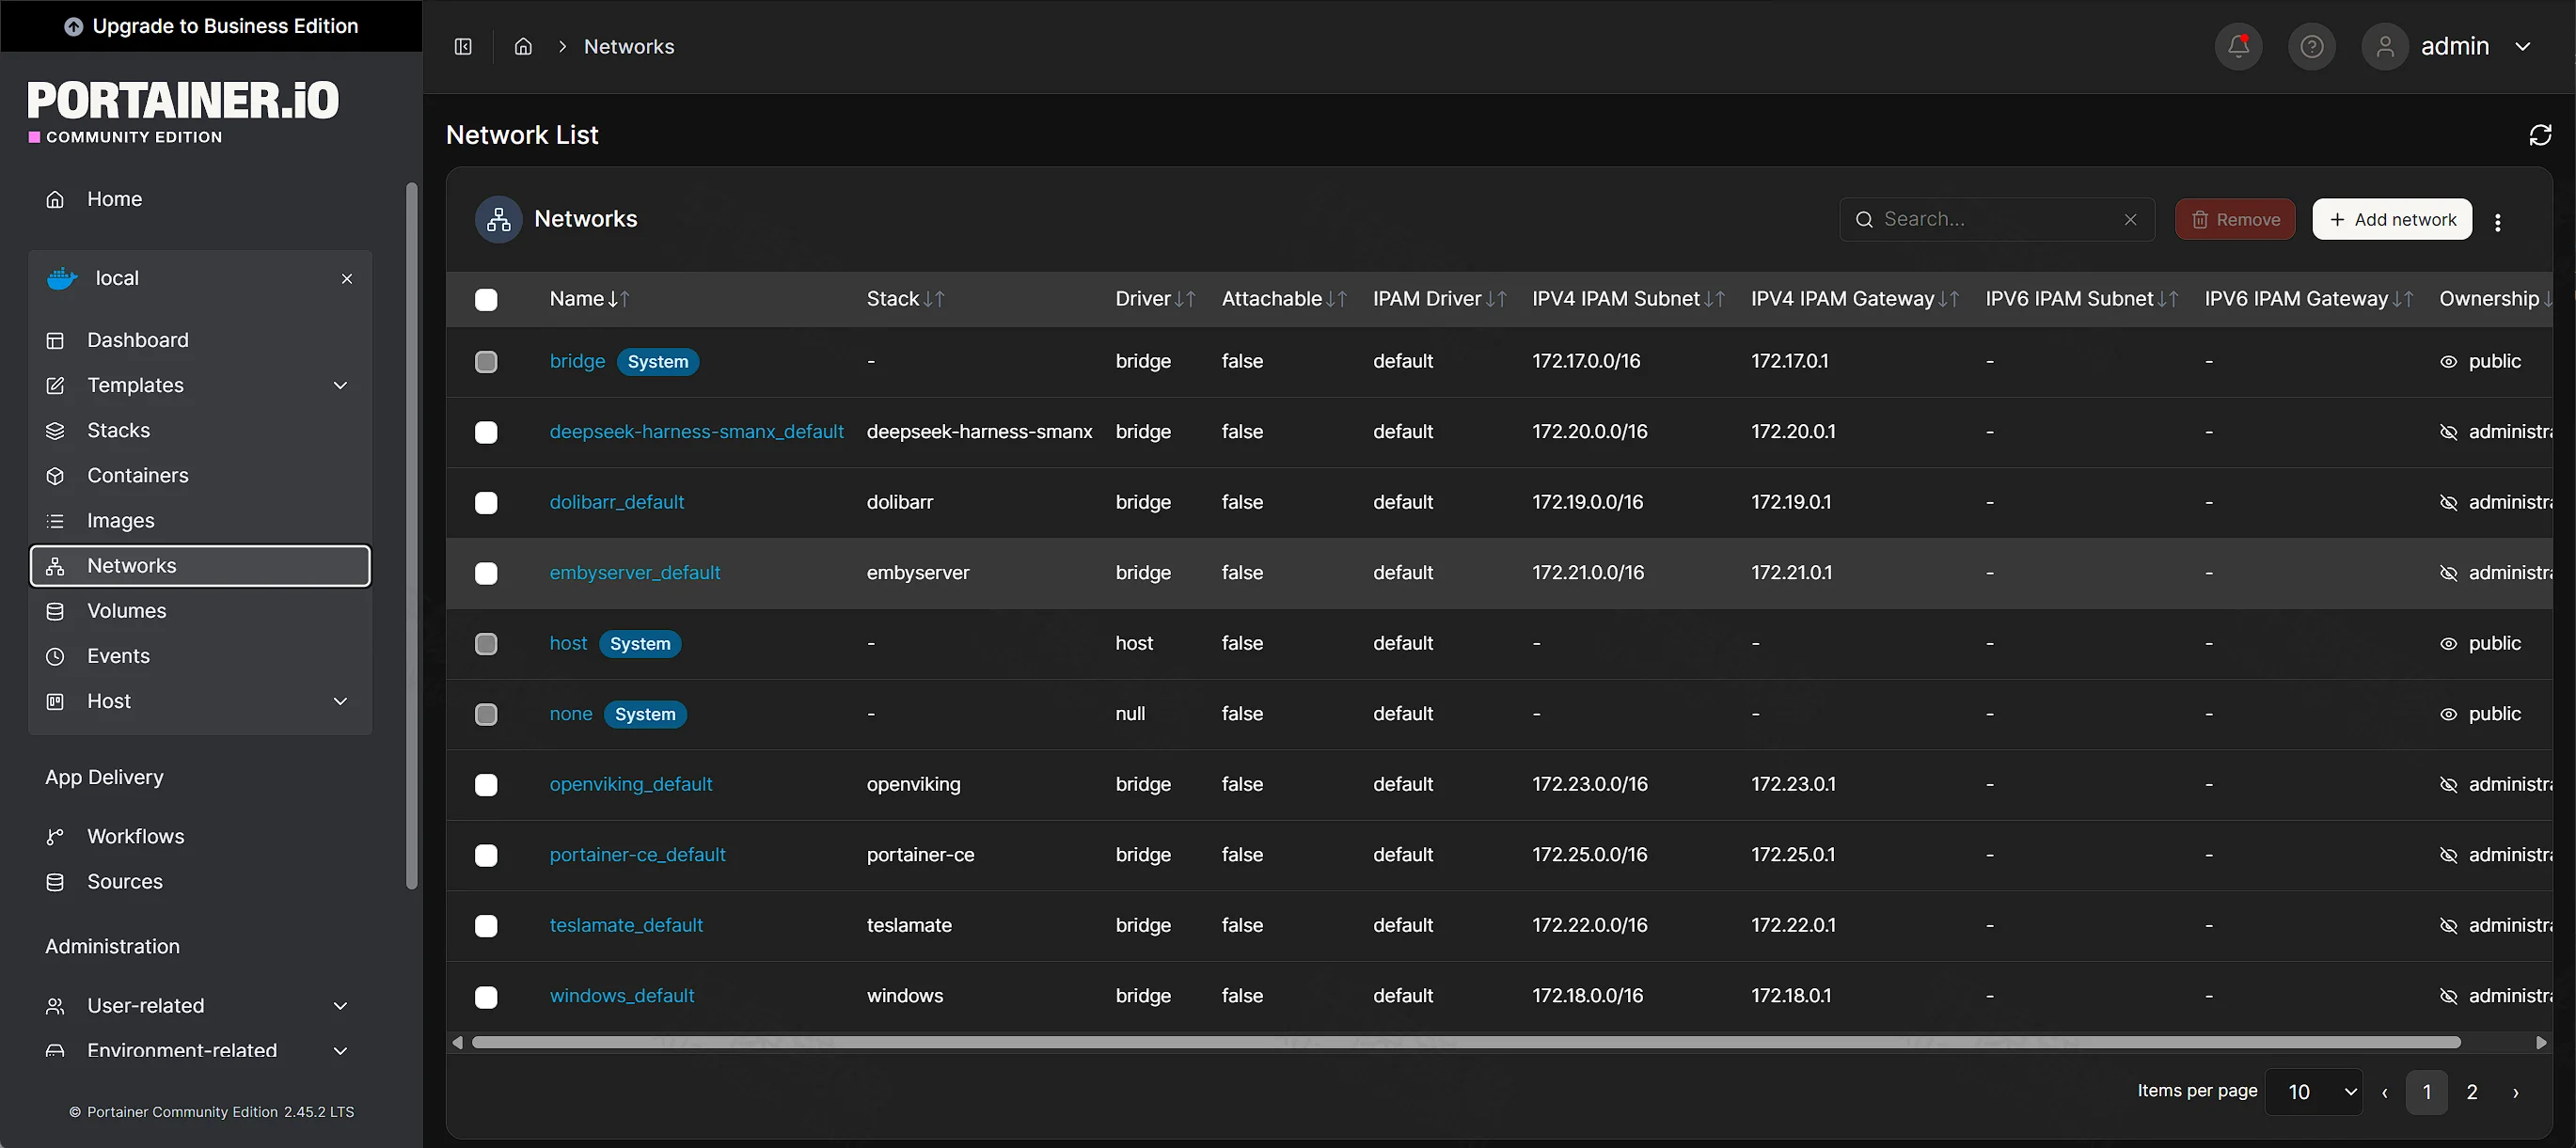
Task: Open the table settings kebab menu
Action: coord(2498,222)
